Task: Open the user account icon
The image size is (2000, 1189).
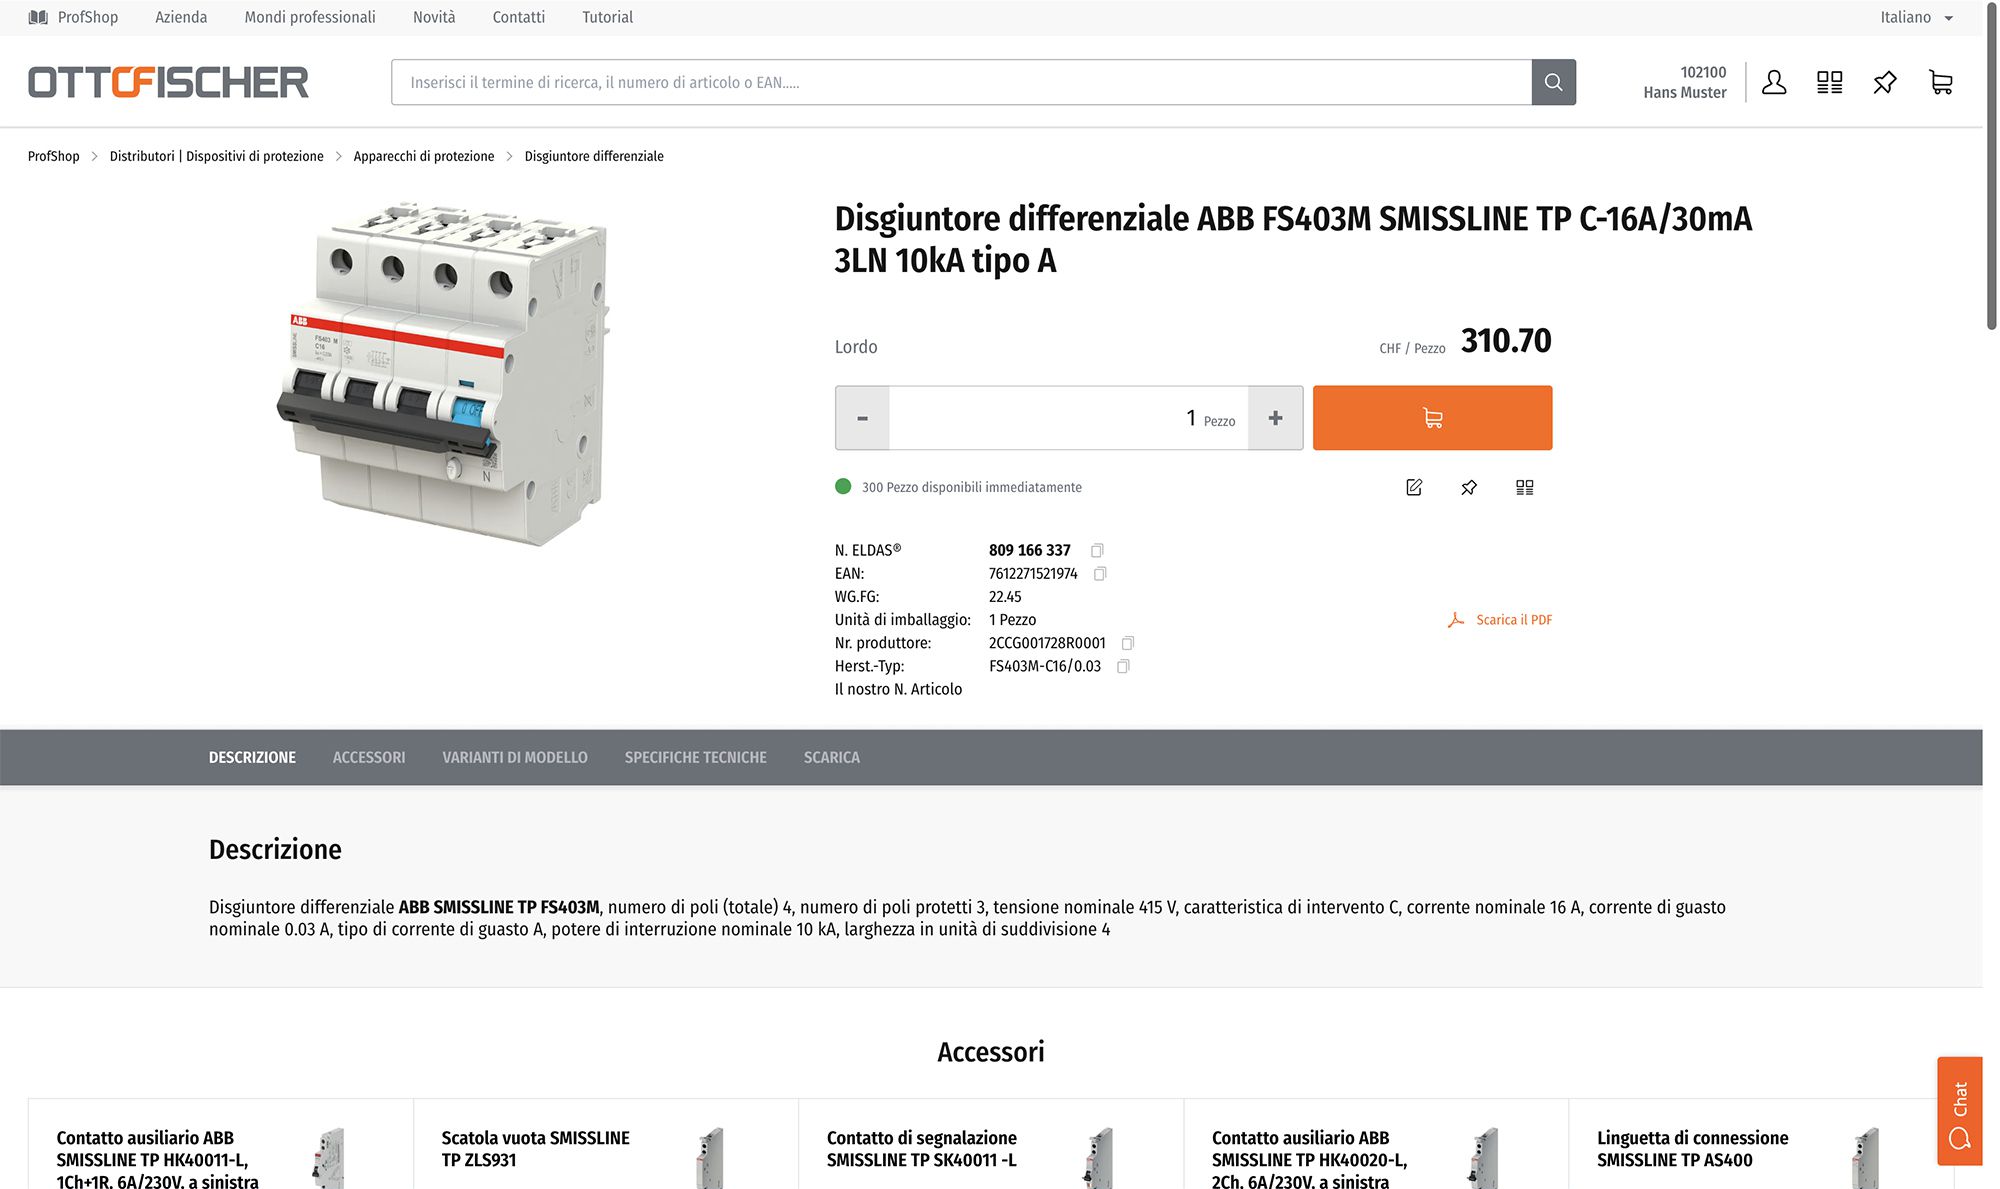Action: pos(1774,82)
